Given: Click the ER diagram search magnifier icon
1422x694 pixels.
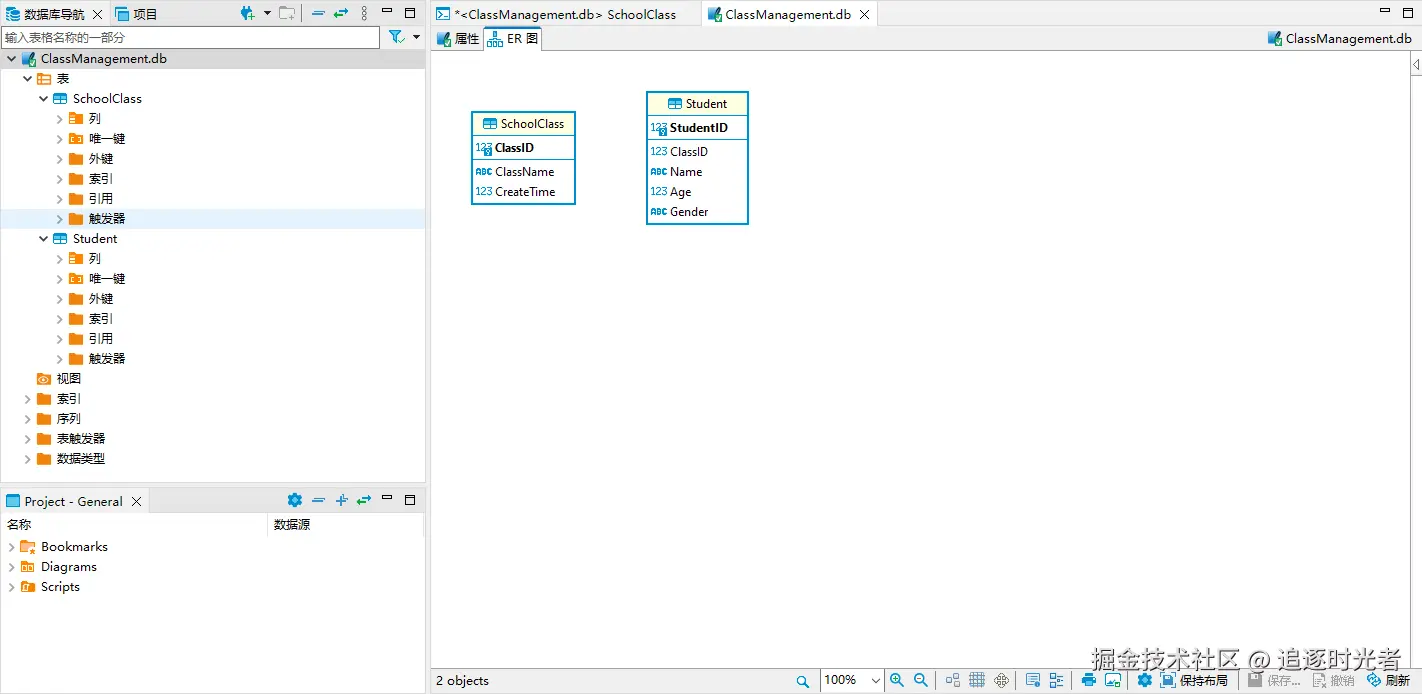Looking at the screenshot, I should point(802,681).
